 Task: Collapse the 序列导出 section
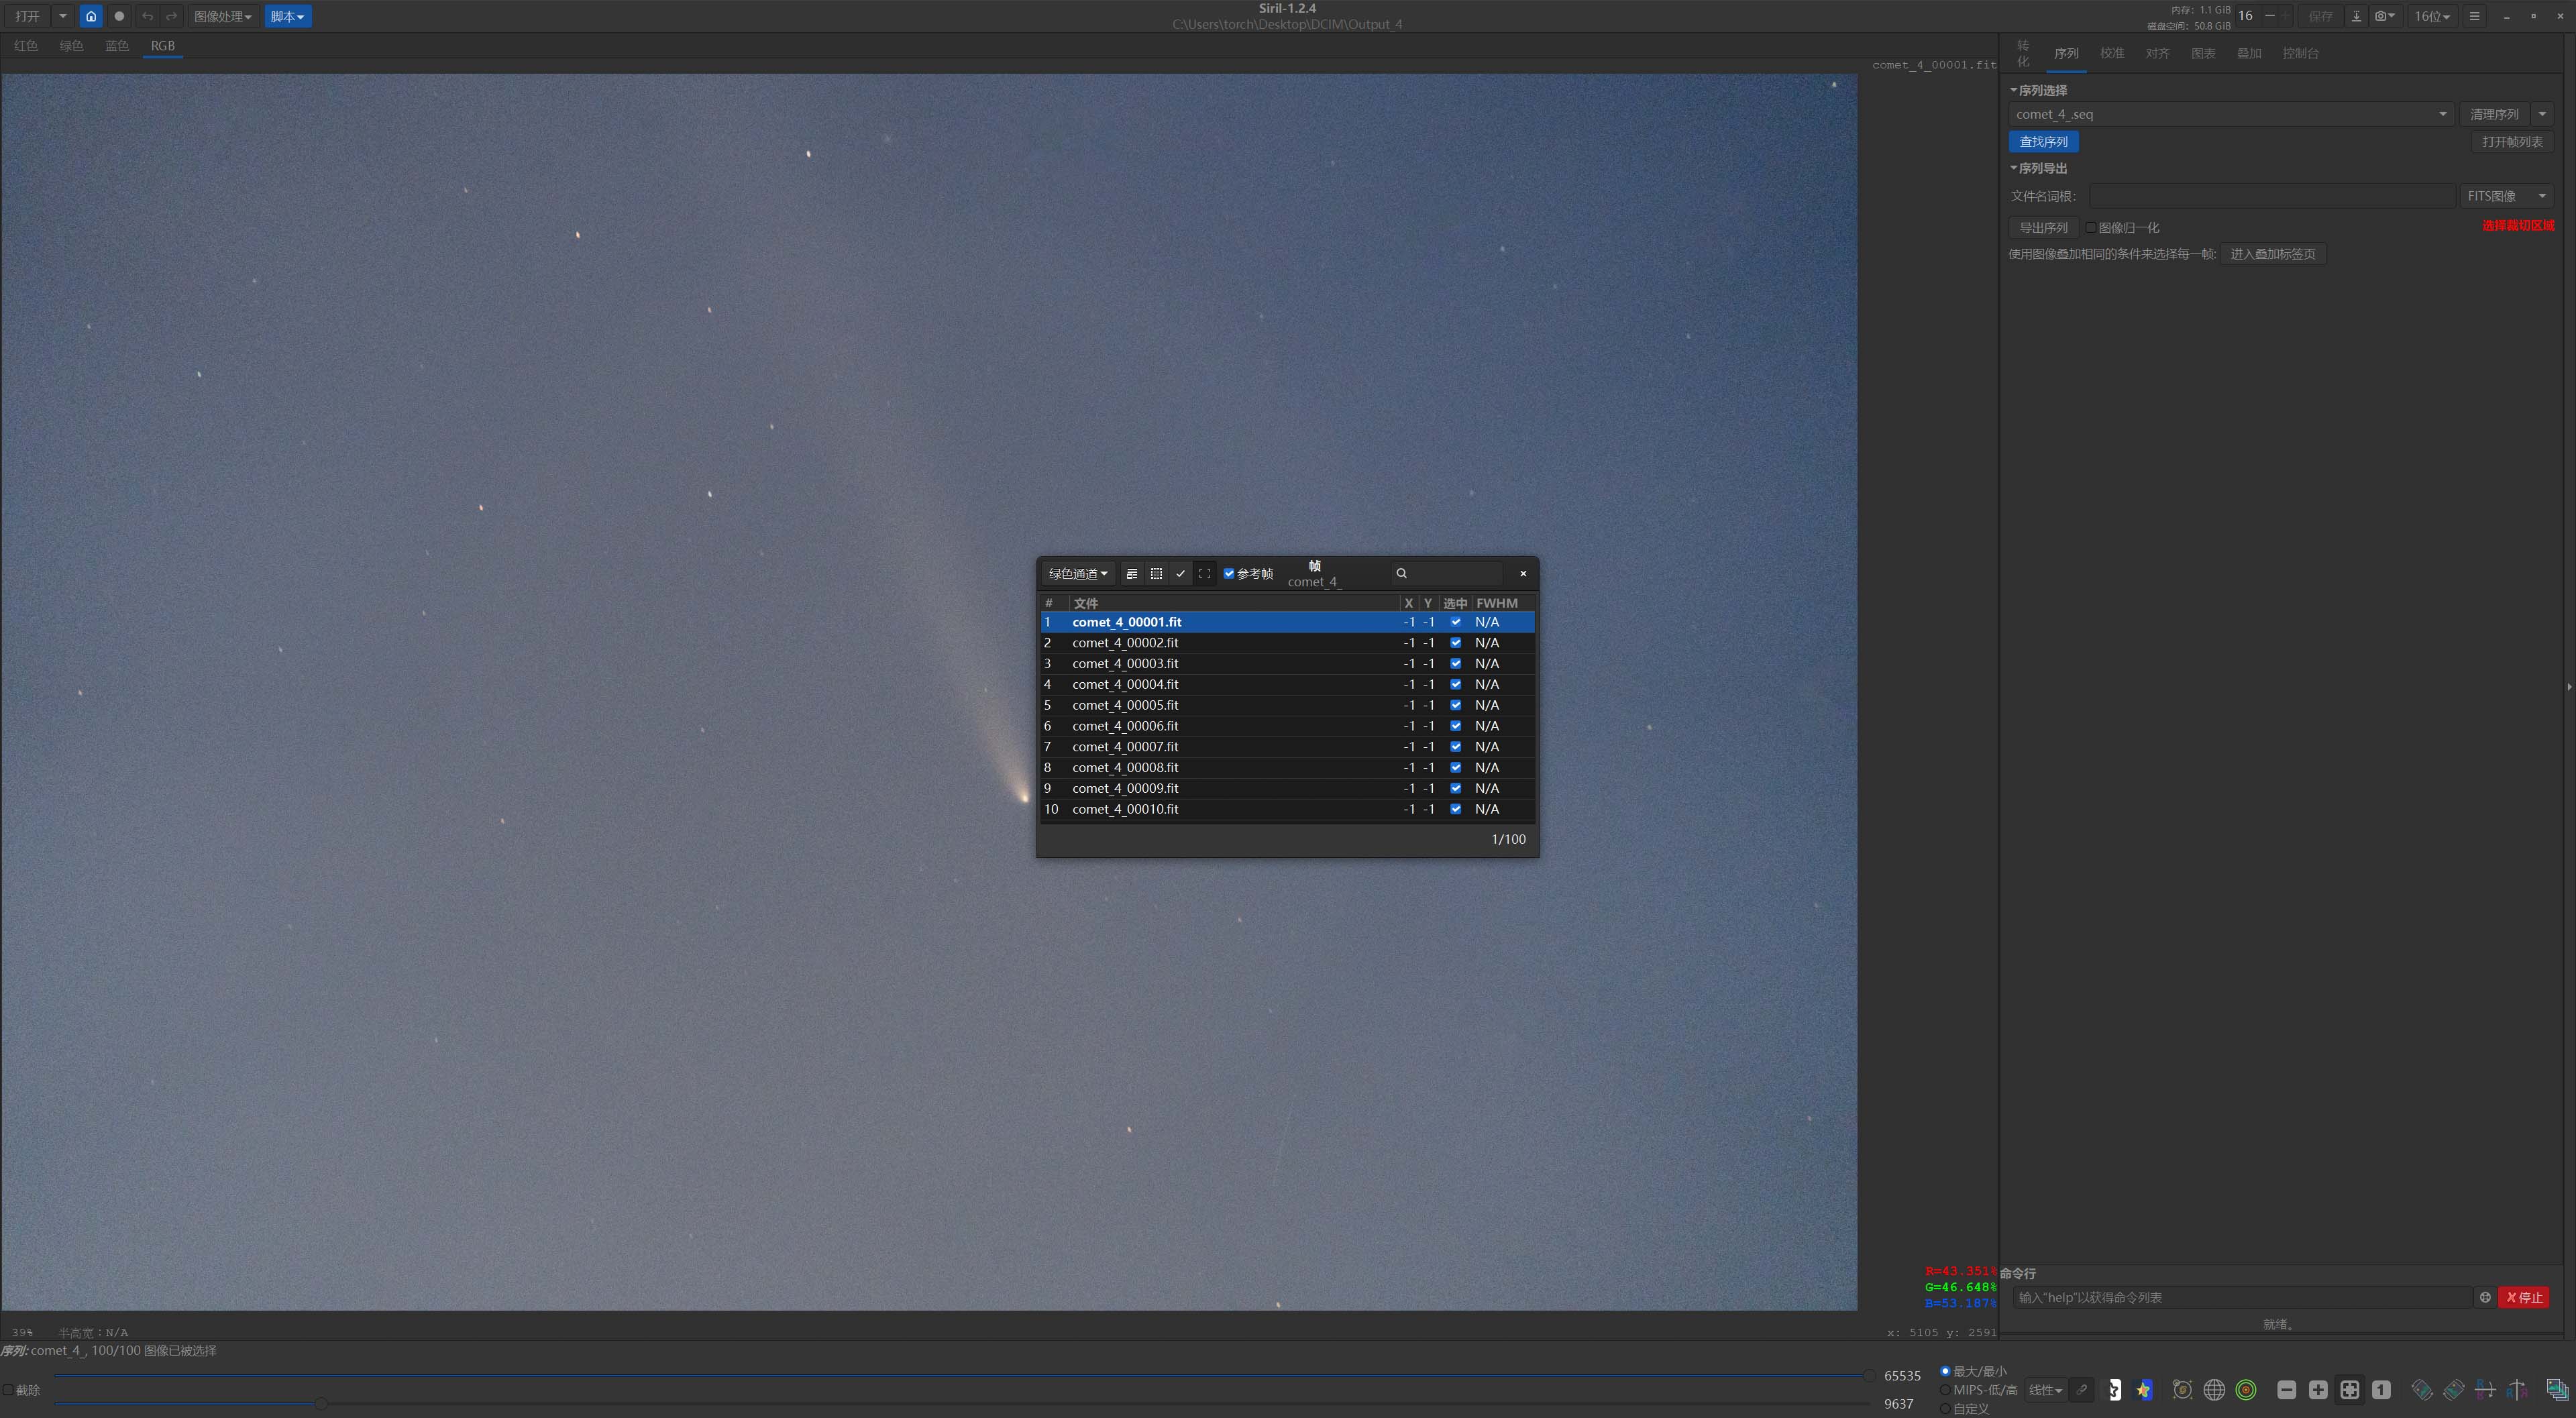tap(2038, 168)
